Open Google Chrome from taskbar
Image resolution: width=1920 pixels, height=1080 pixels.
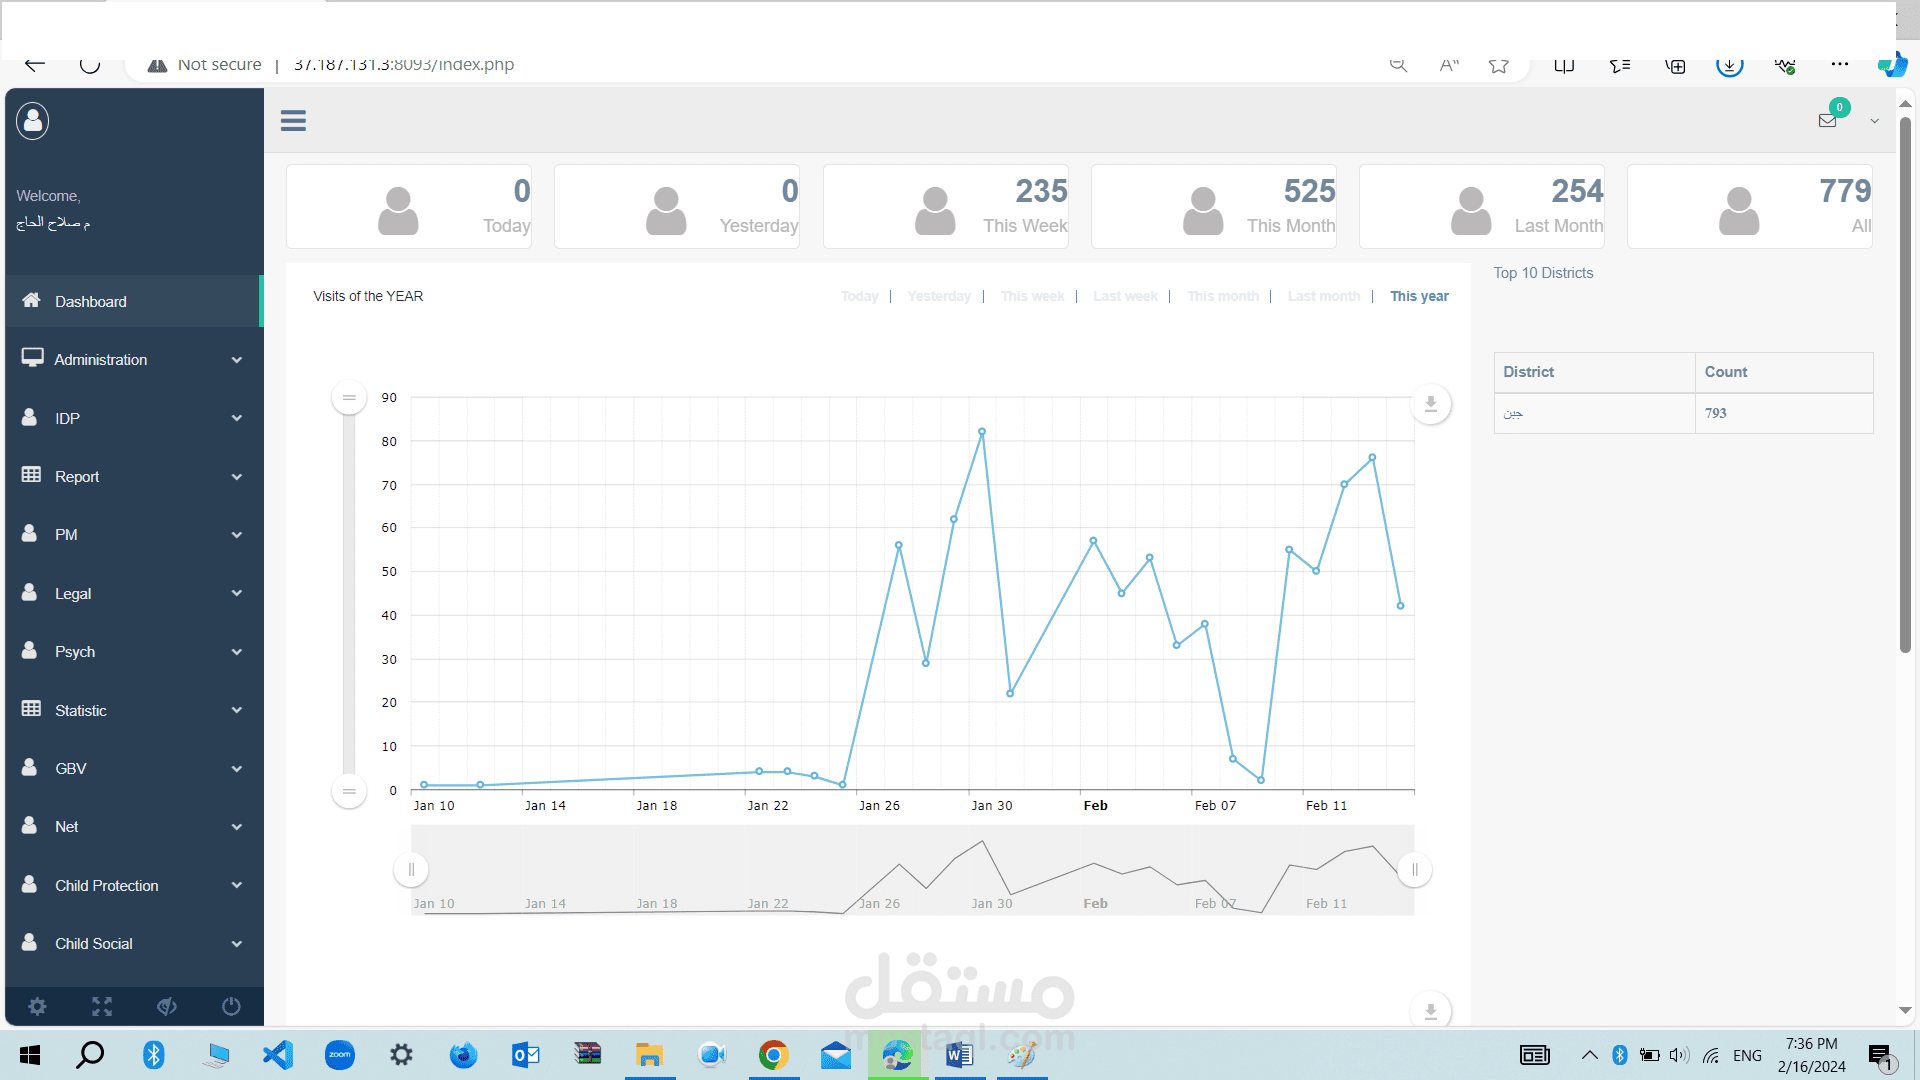pyautogui.click(x=773, y=1055)
